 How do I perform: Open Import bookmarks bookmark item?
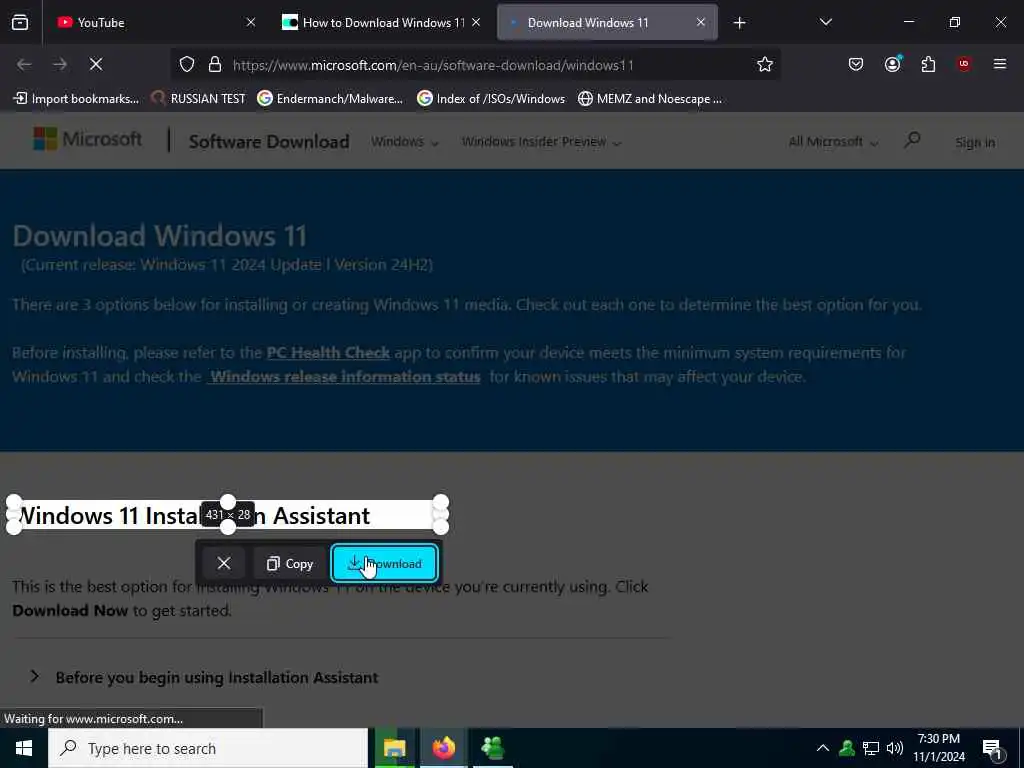[x=76, y=99]
